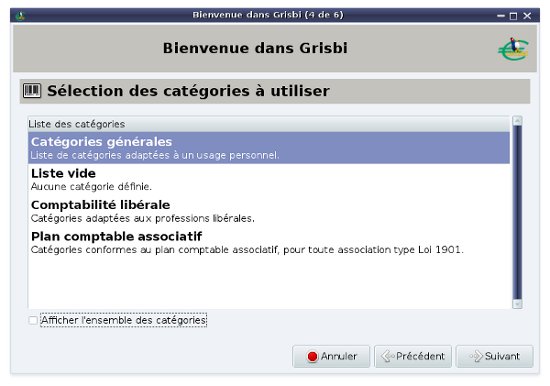Cancel the wizard with Annuler

(331, 357)
